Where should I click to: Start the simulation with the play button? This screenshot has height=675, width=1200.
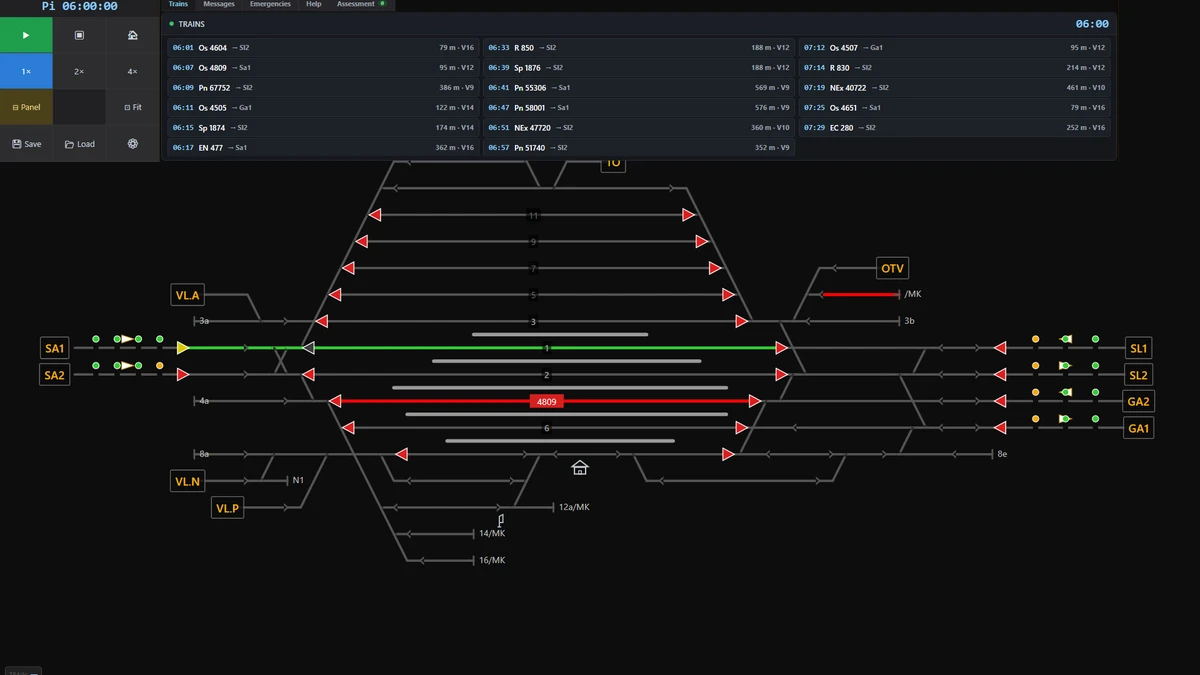(x=26, y=35)
